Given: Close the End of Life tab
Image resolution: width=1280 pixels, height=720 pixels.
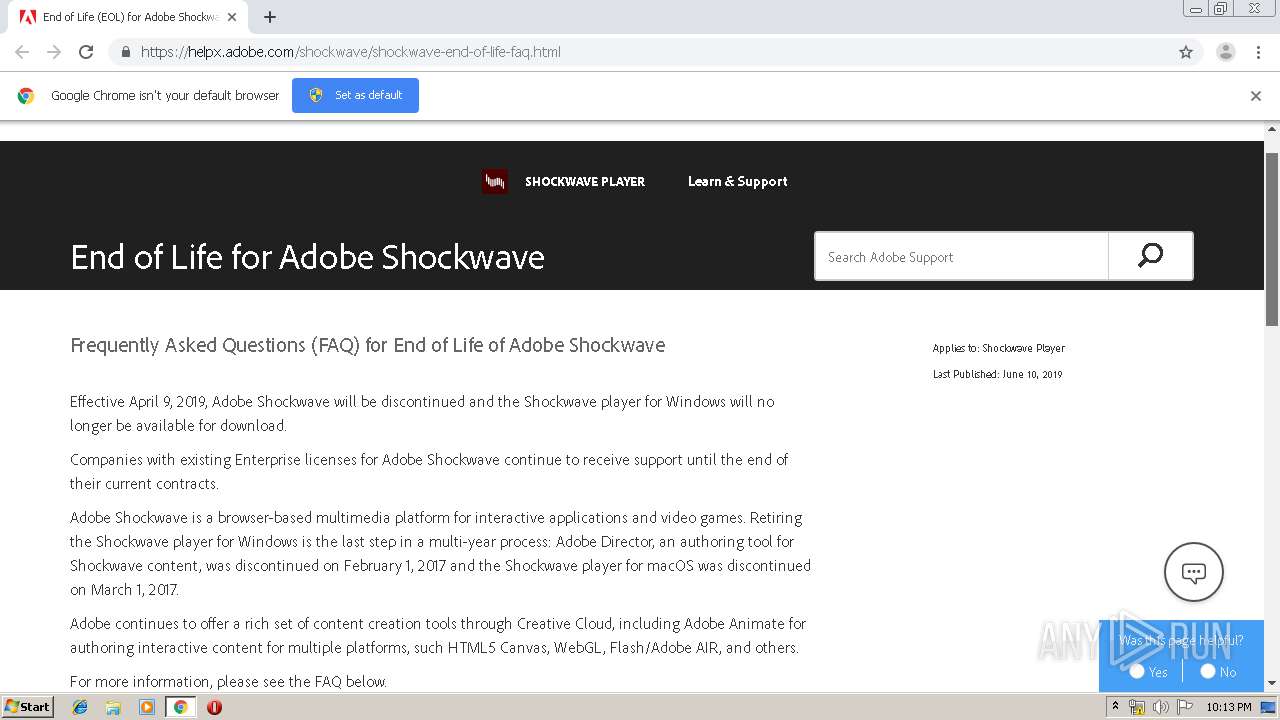Looking at the screenshot, I should [232, 17].
